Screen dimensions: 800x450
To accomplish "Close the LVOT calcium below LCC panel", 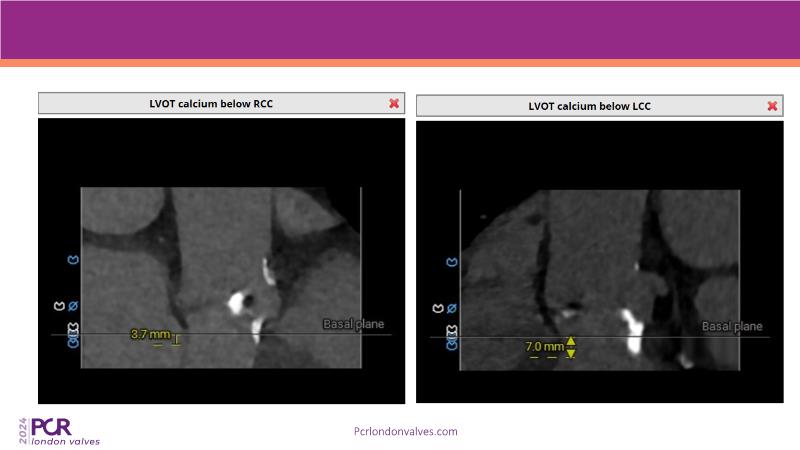I will (x=772, y=106).
